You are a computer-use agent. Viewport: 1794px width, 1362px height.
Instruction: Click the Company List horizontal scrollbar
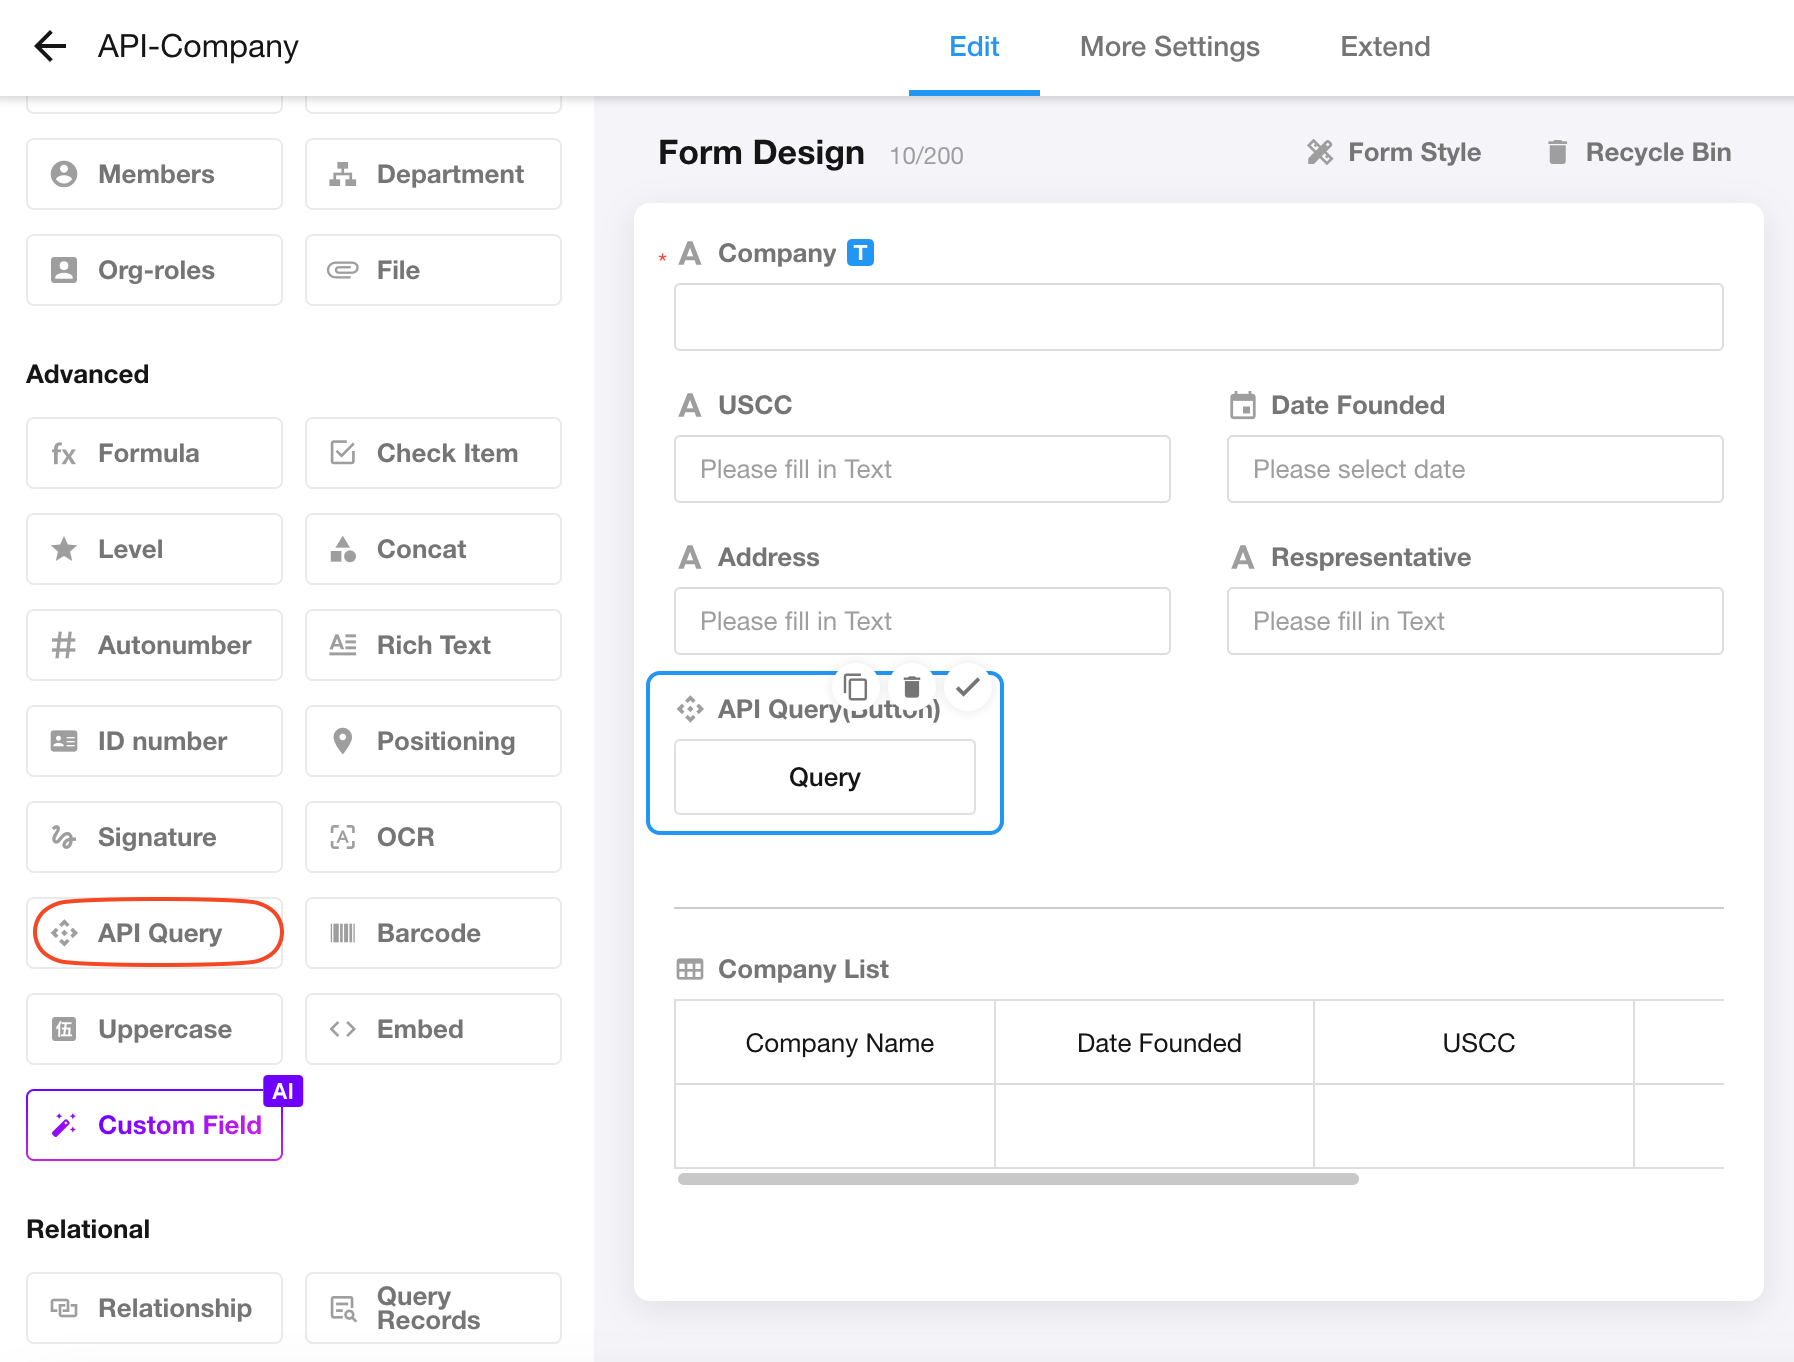[1017, 1179]
